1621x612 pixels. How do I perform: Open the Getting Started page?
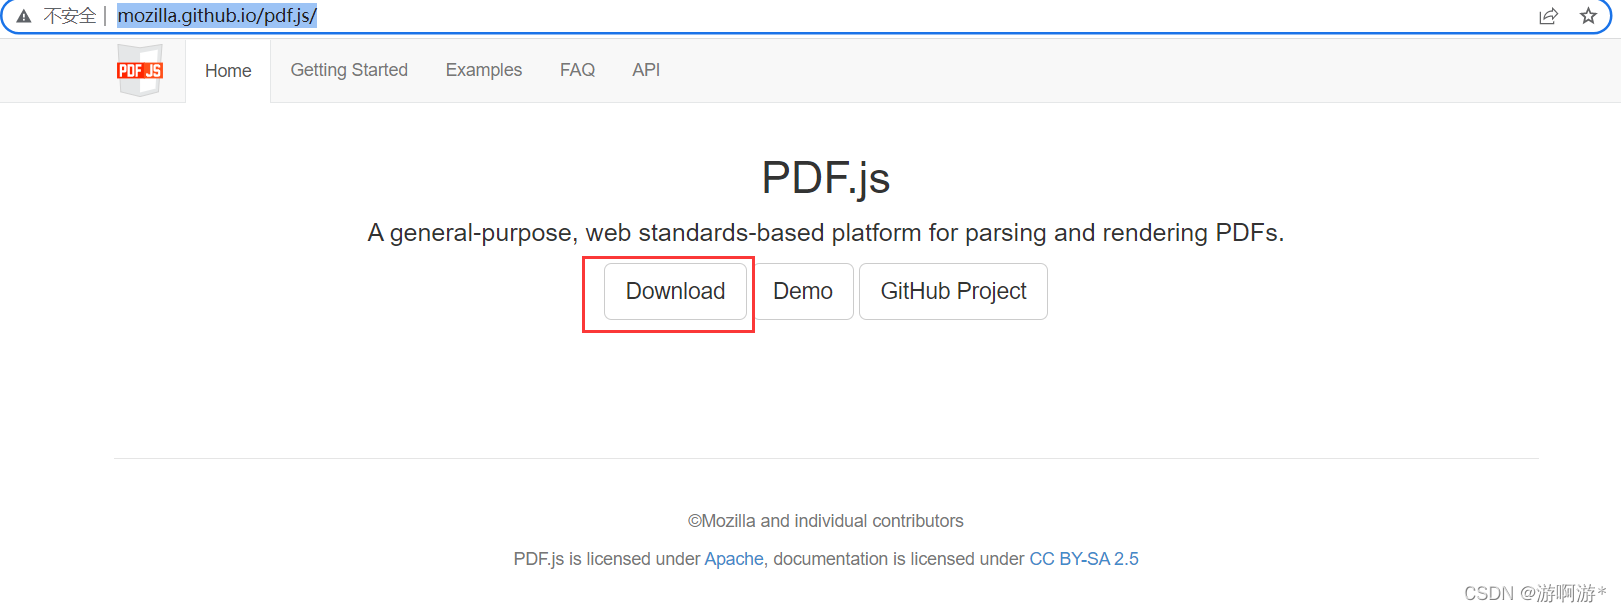[349, 70]
